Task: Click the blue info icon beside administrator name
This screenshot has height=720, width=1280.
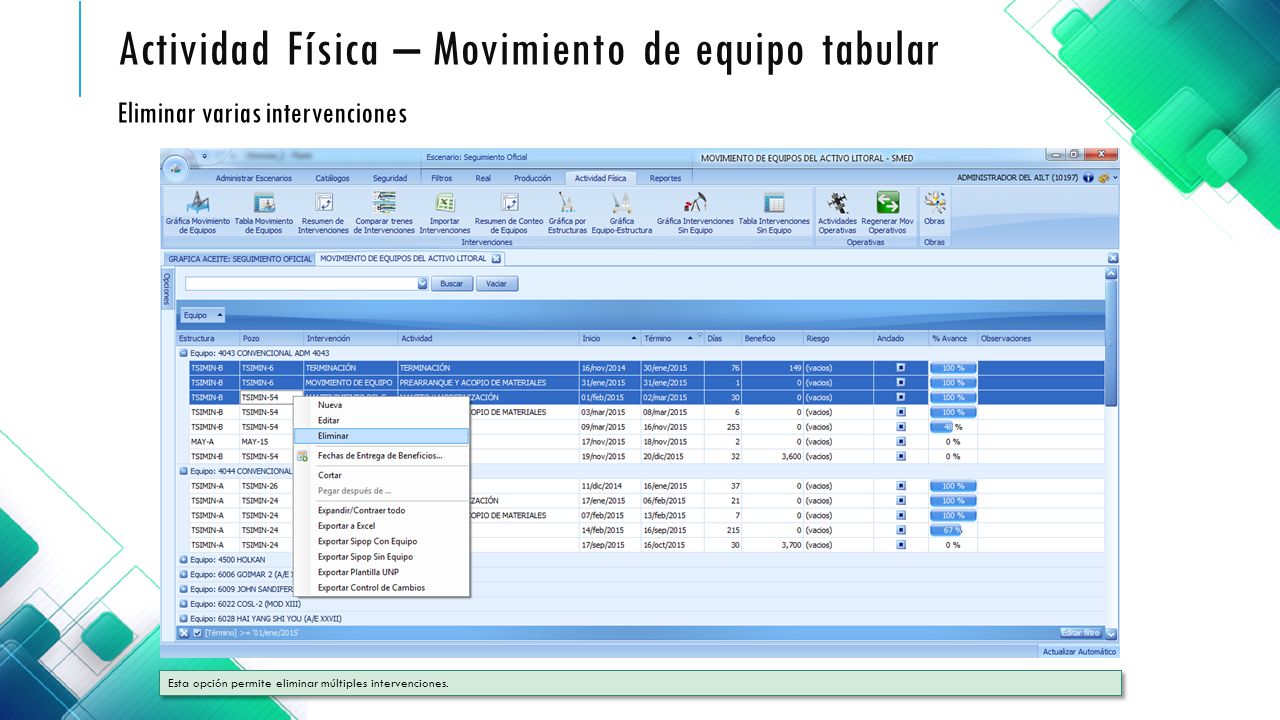Action: tap(1088, 178)
